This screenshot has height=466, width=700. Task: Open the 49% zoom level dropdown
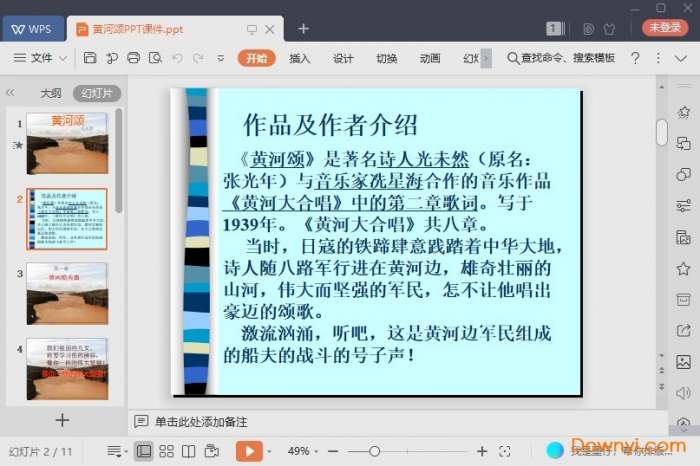[303, 451]
